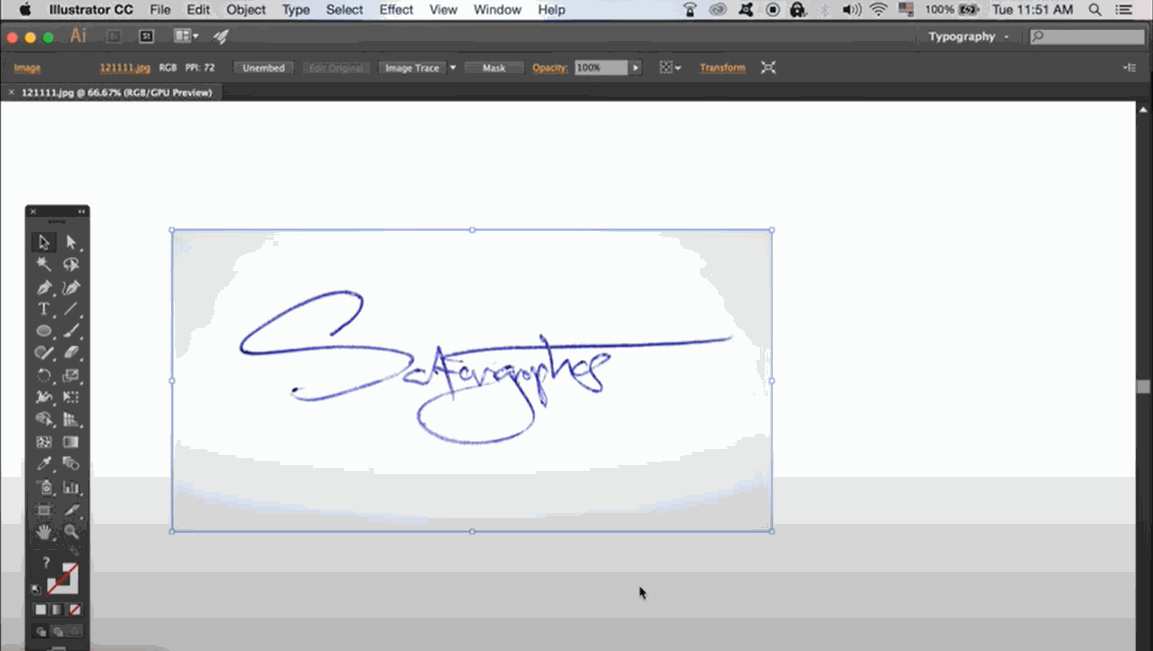
Task: Select the Direct Selection tool
Action: tap(71, 242)
